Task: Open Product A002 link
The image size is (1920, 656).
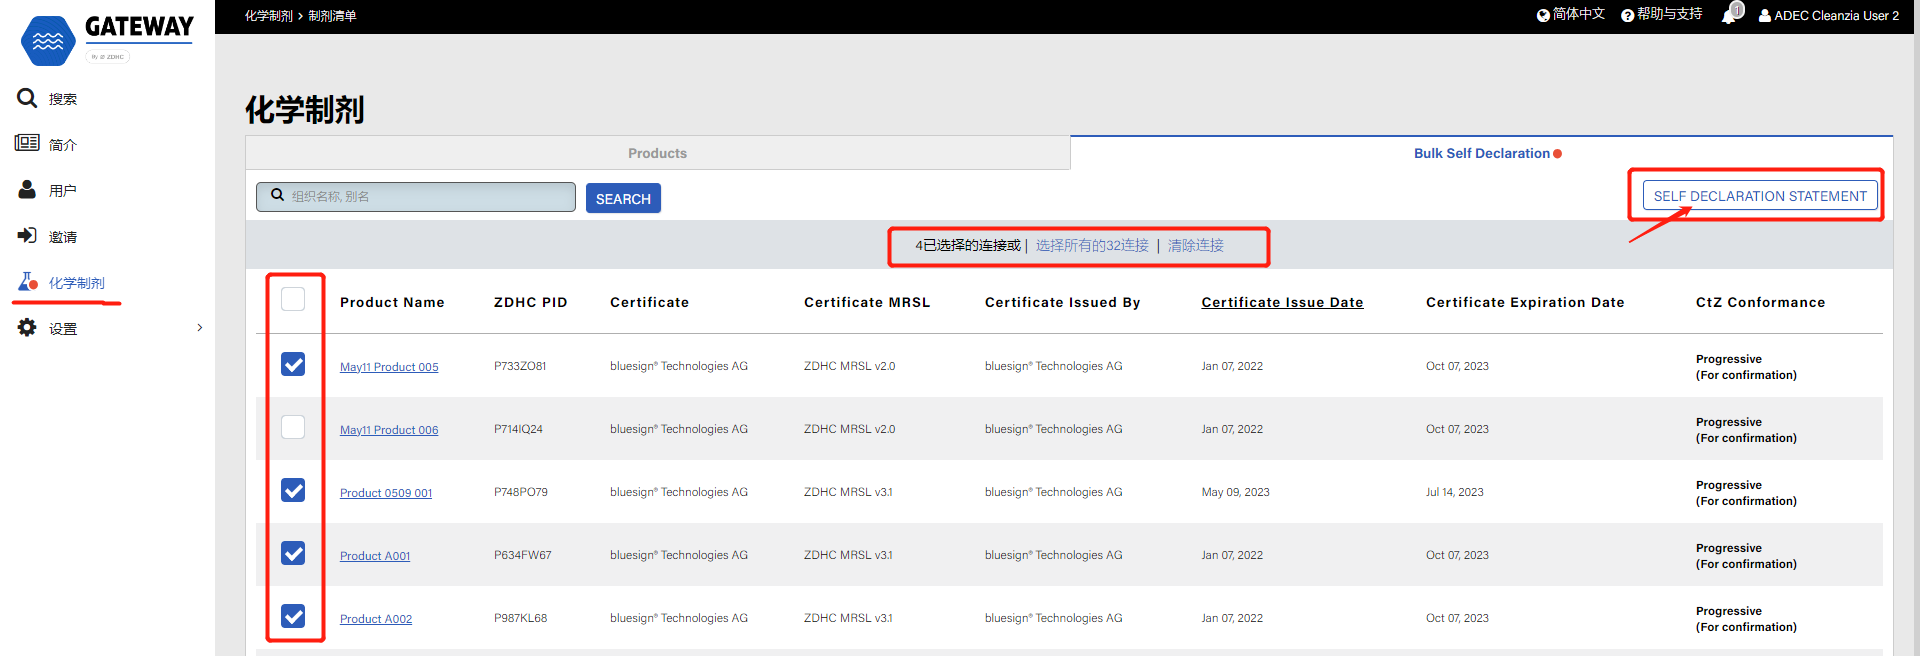Action: (x=376, y=619)
